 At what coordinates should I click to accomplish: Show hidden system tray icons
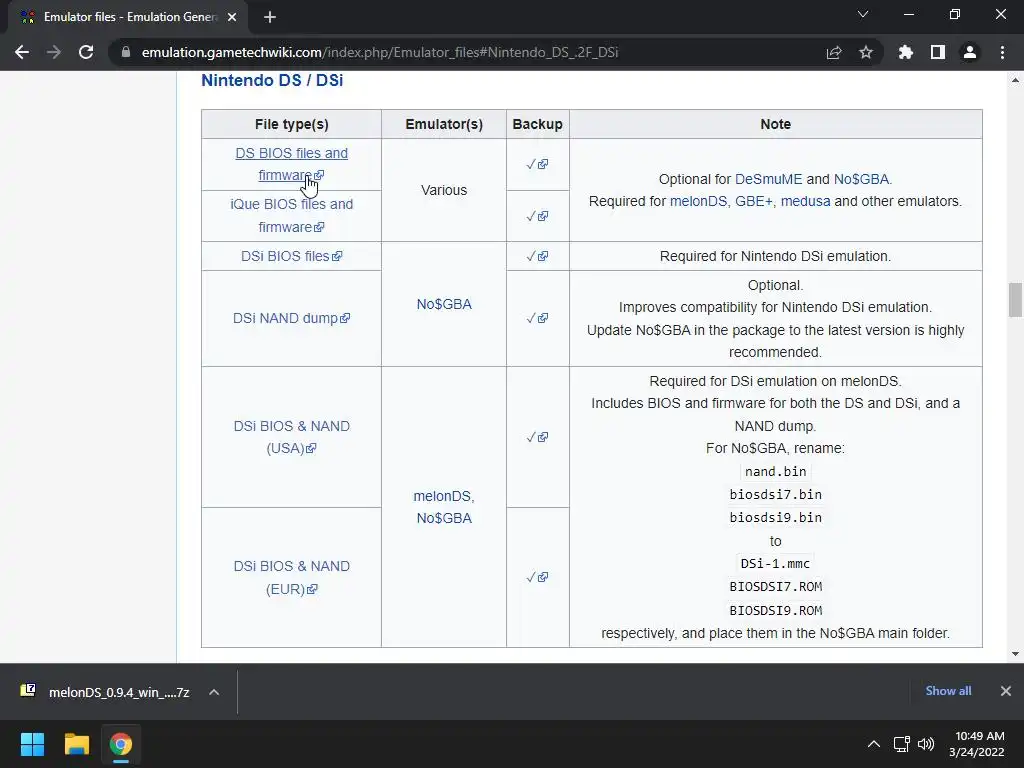point(874,744)
